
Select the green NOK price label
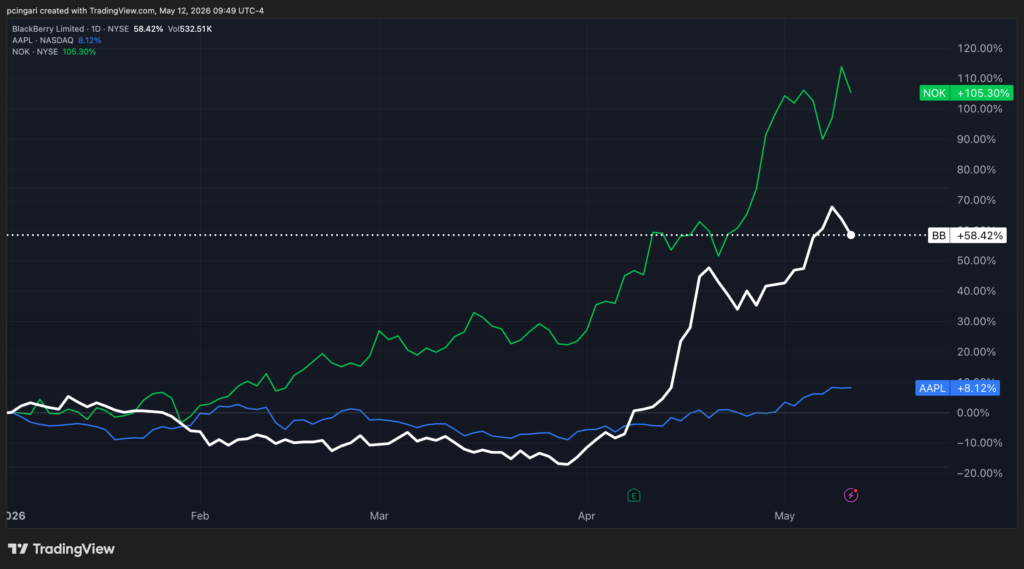(966, 93)
